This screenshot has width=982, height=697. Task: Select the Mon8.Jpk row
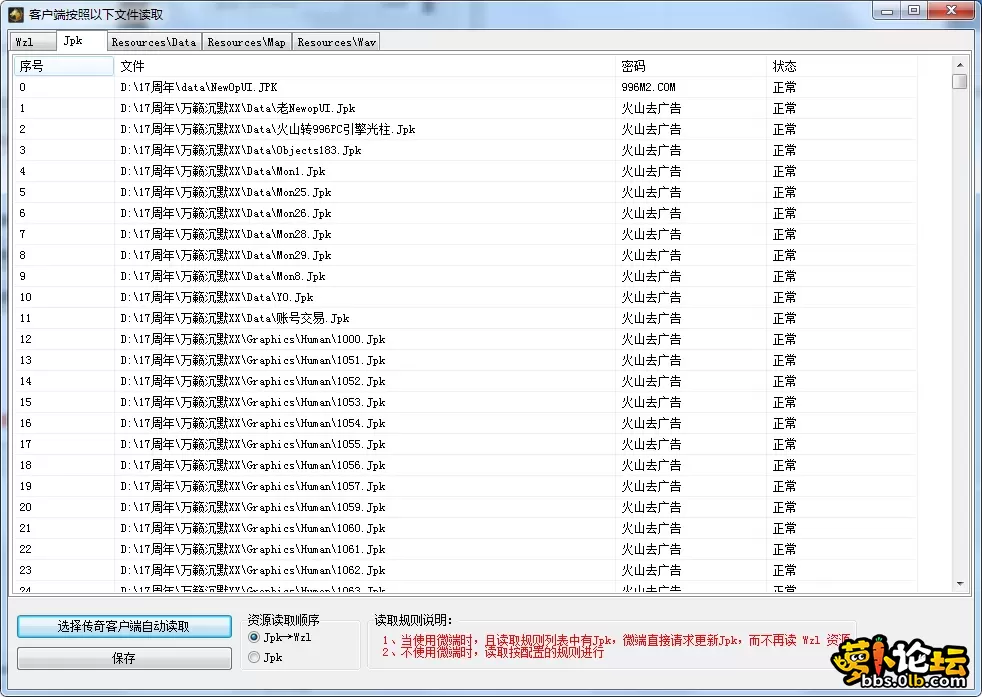pos(300,276)
